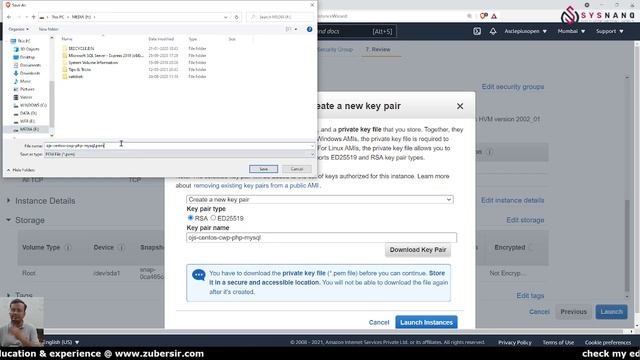640x360 pixels.
Task: Collapse folders with Hide Folders
Action: coord(21,170)
